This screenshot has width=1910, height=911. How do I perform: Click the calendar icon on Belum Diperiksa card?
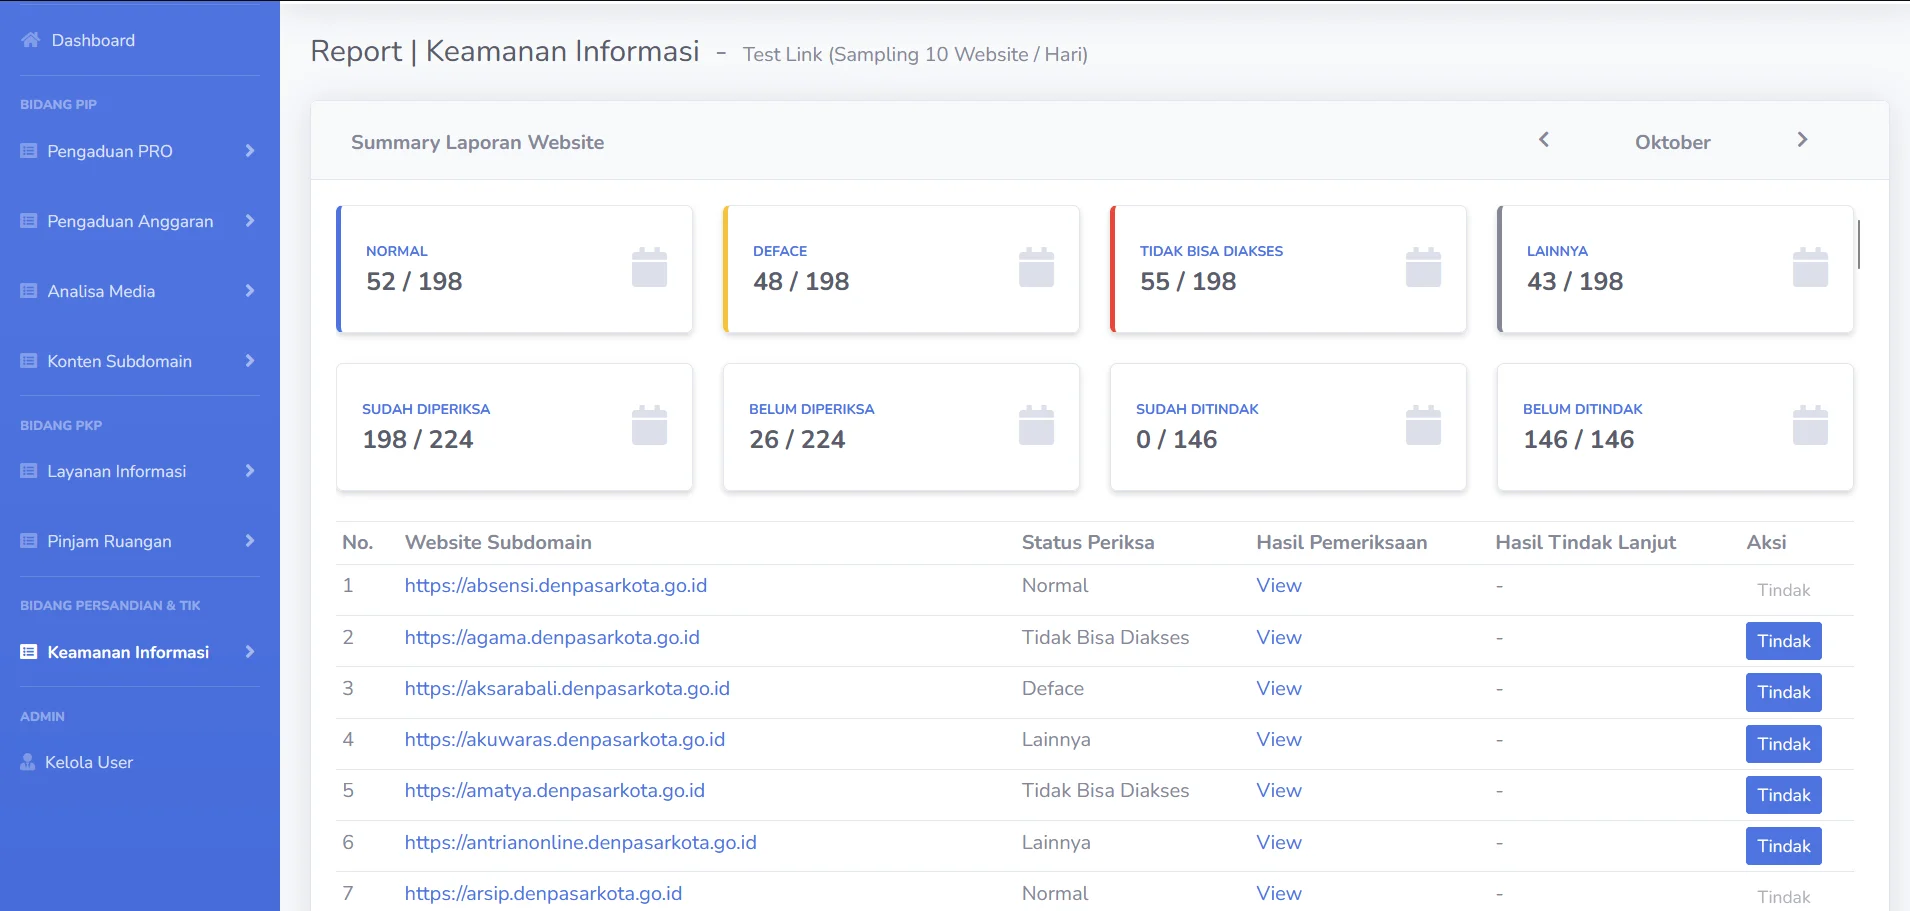[1035, 425]
